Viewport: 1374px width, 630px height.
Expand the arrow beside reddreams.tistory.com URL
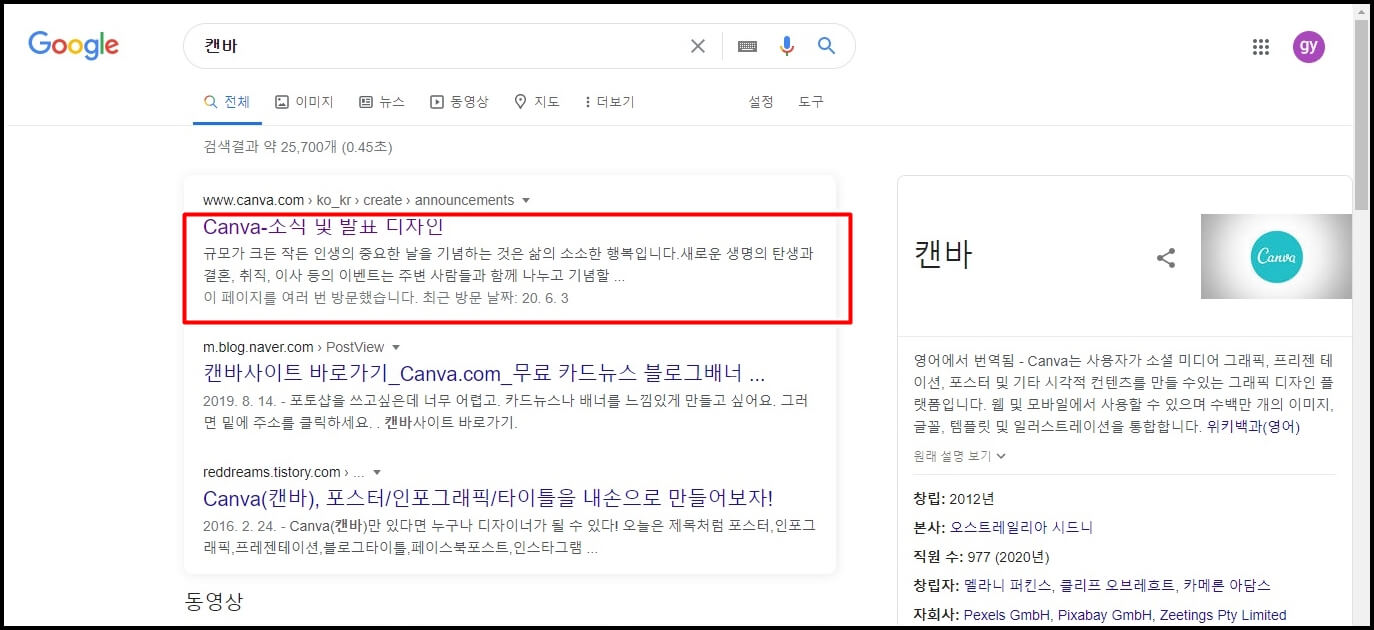click(376, 472)
